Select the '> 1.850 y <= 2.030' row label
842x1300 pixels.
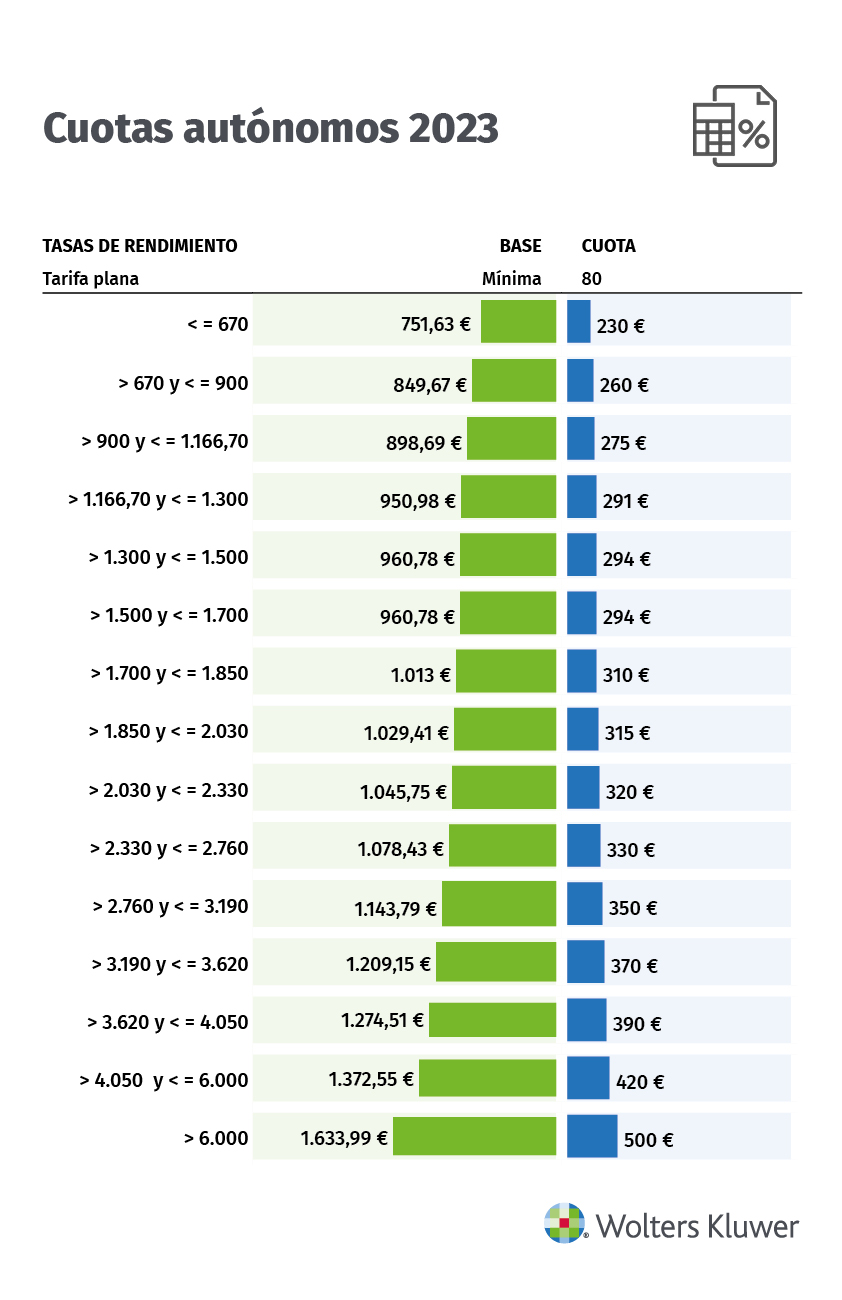click(x=168, y=731)
